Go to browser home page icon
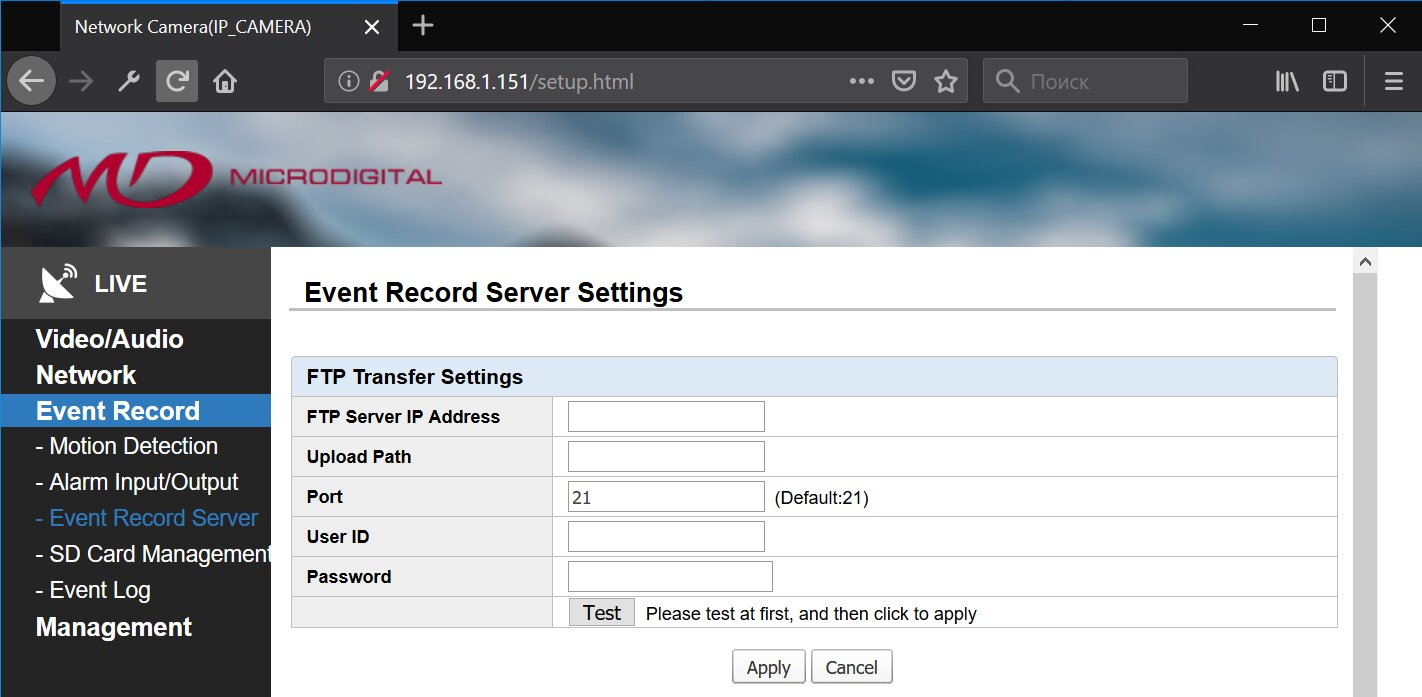1422x697 pixels. click(225, 82)
